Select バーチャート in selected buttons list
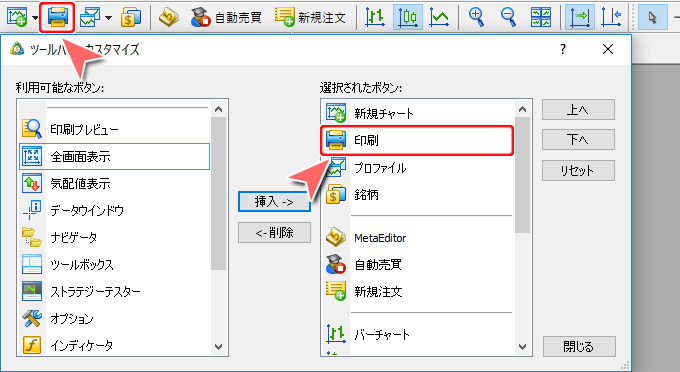This screenshot has height=372, width=680. point(418,334)
